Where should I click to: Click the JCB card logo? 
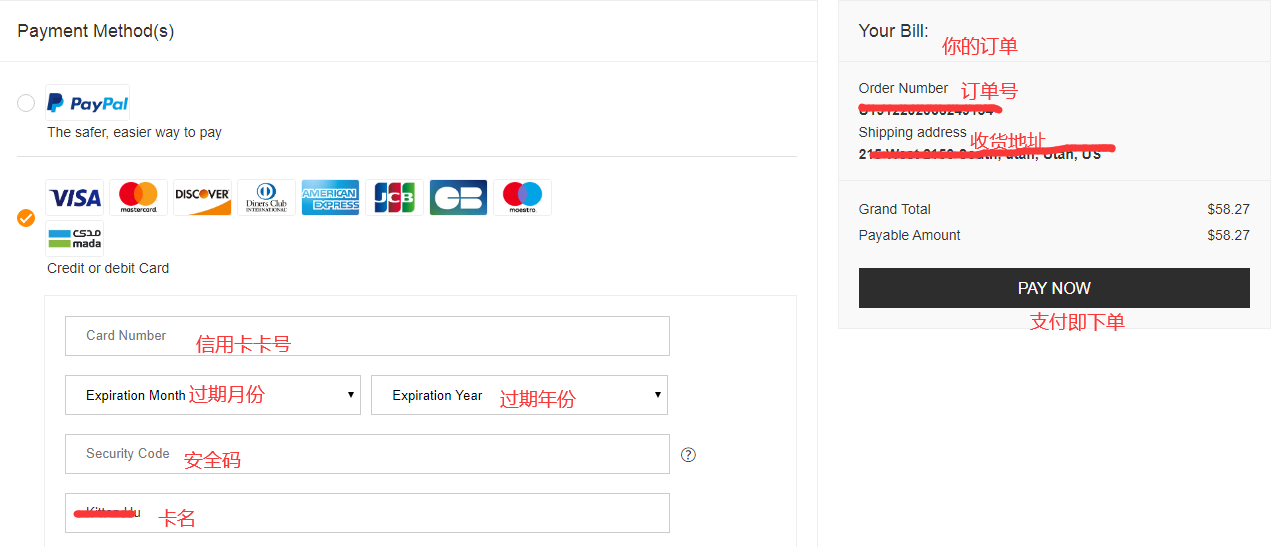(394, 197)
